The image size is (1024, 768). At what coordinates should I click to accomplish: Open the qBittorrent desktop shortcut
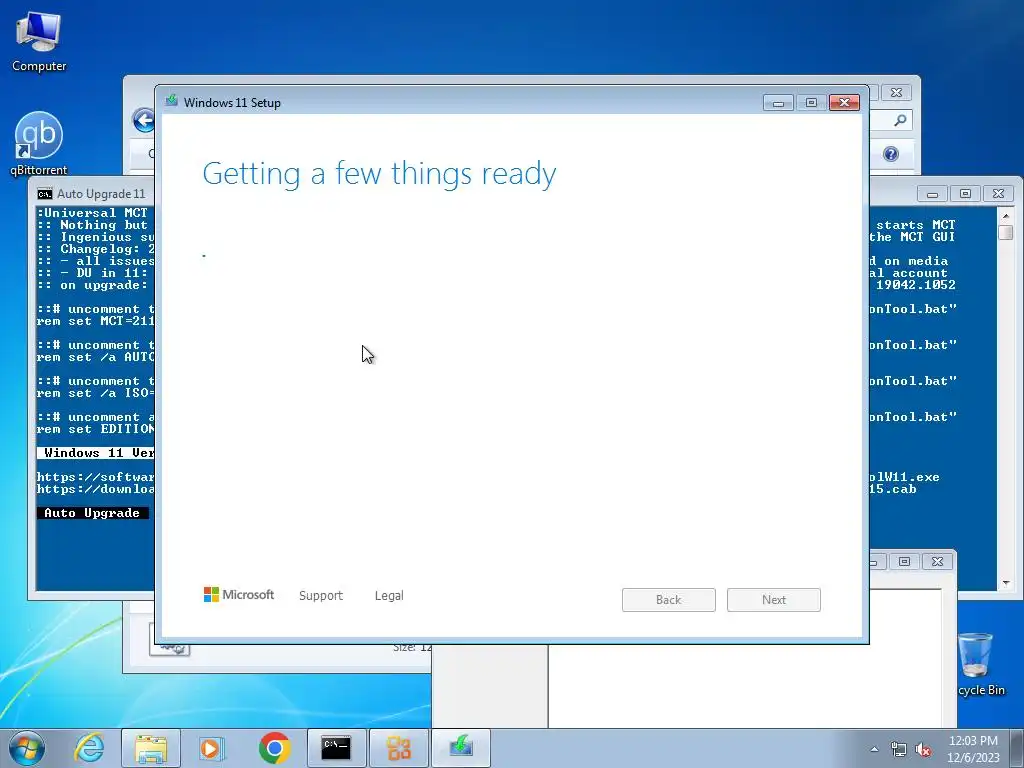point(39,144)
